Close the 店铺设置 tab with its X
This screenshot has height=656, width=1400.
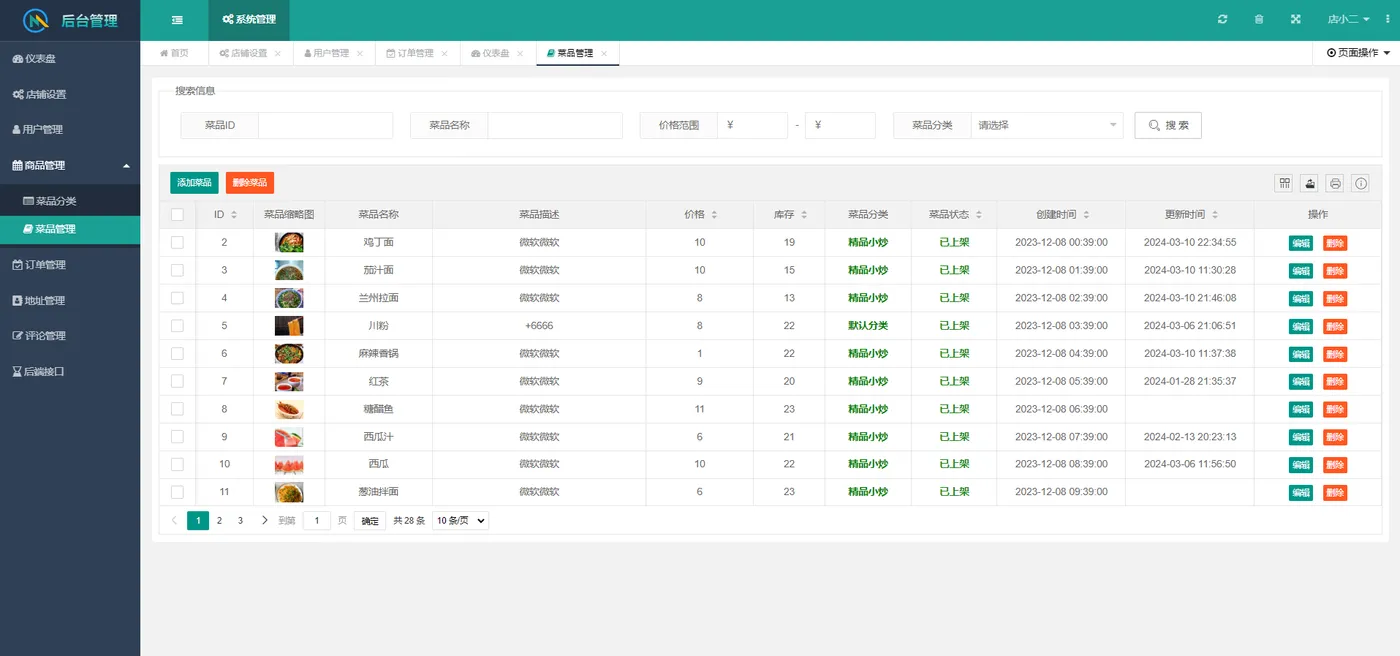click(278, 53)
